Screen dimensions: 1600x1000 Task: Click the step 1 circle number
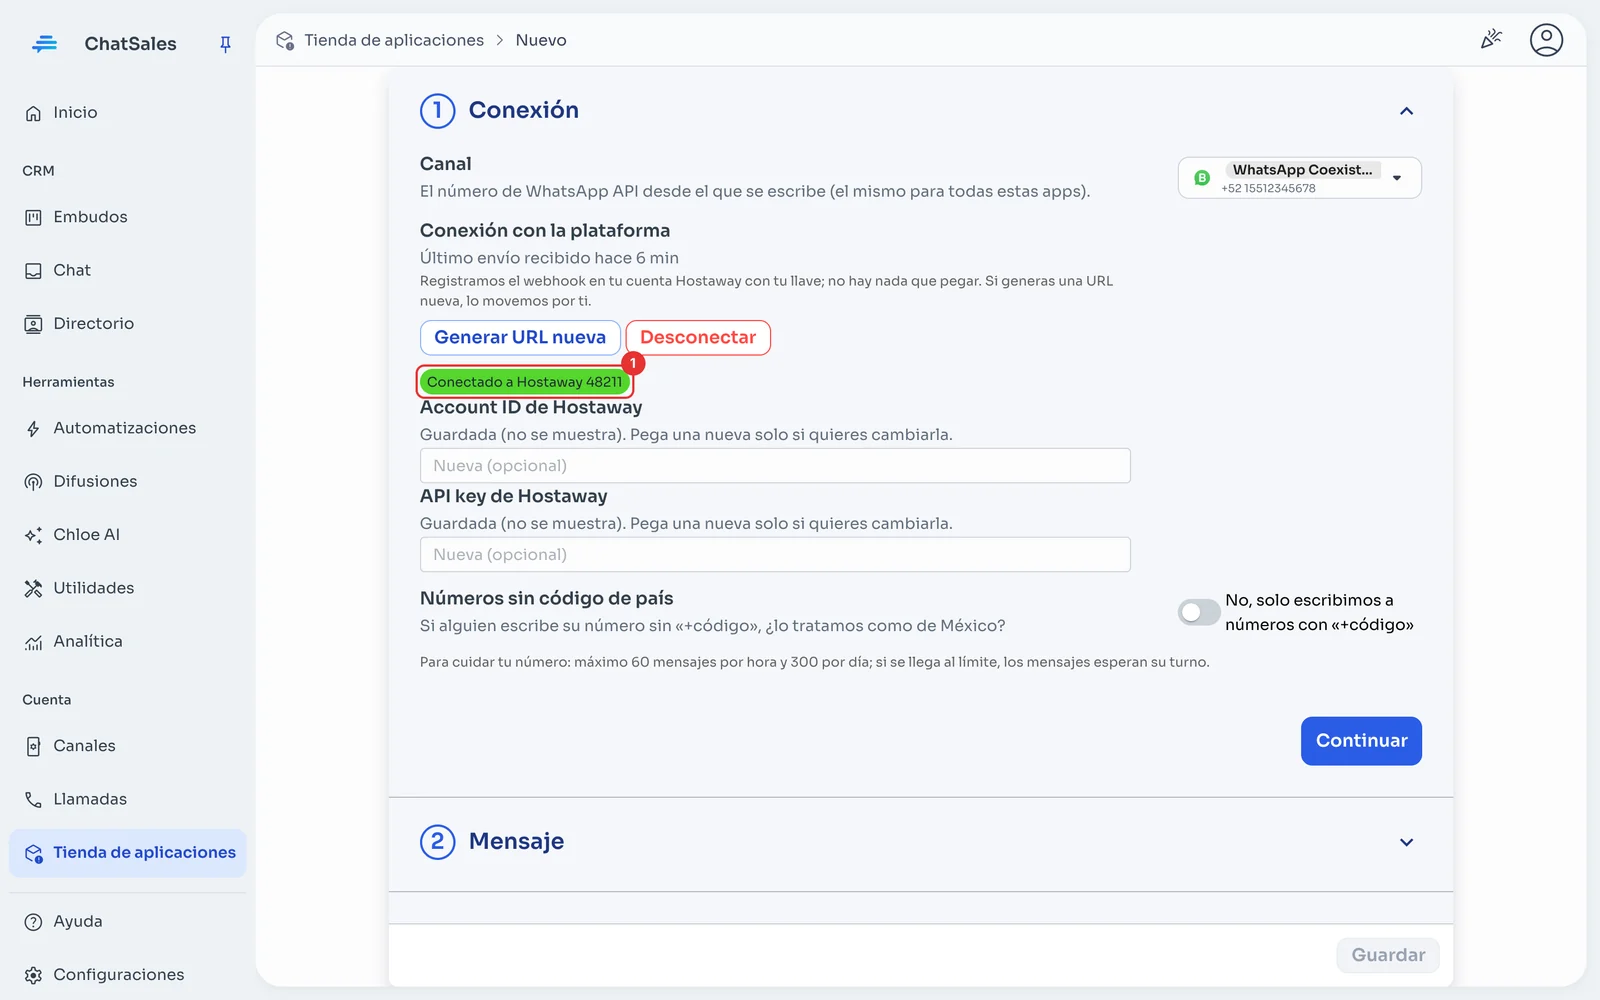coord(437,111)
